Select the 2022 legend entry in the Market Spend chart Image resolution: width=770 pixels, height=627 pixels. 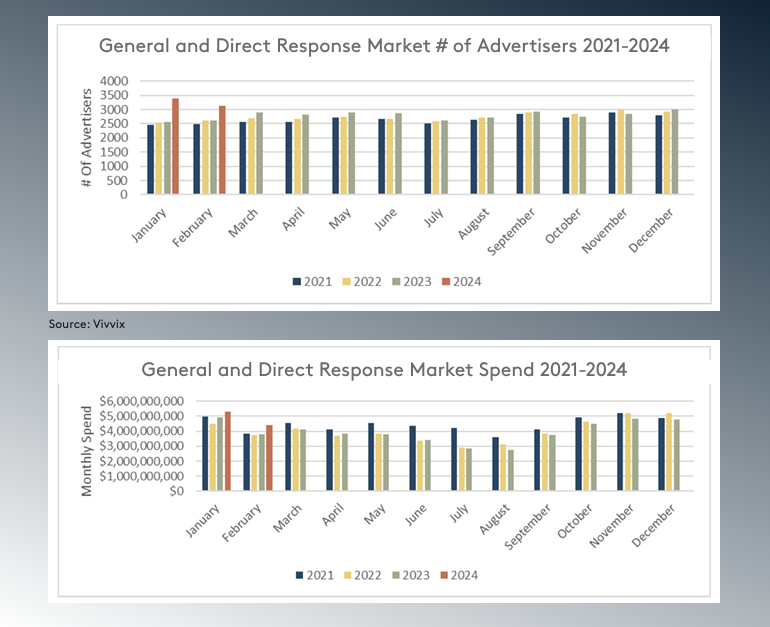pos(364,575)
